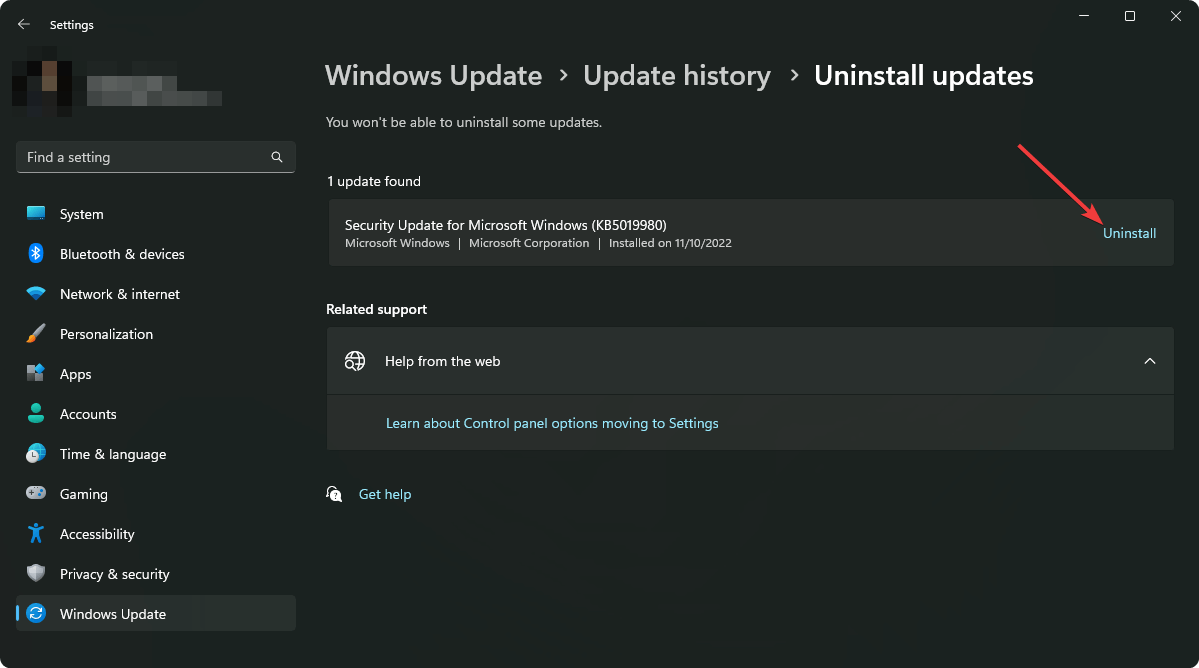Viewport: 1199px width, 668px height.
Task: Click the Windows Update sync icon
Action: 36,613
